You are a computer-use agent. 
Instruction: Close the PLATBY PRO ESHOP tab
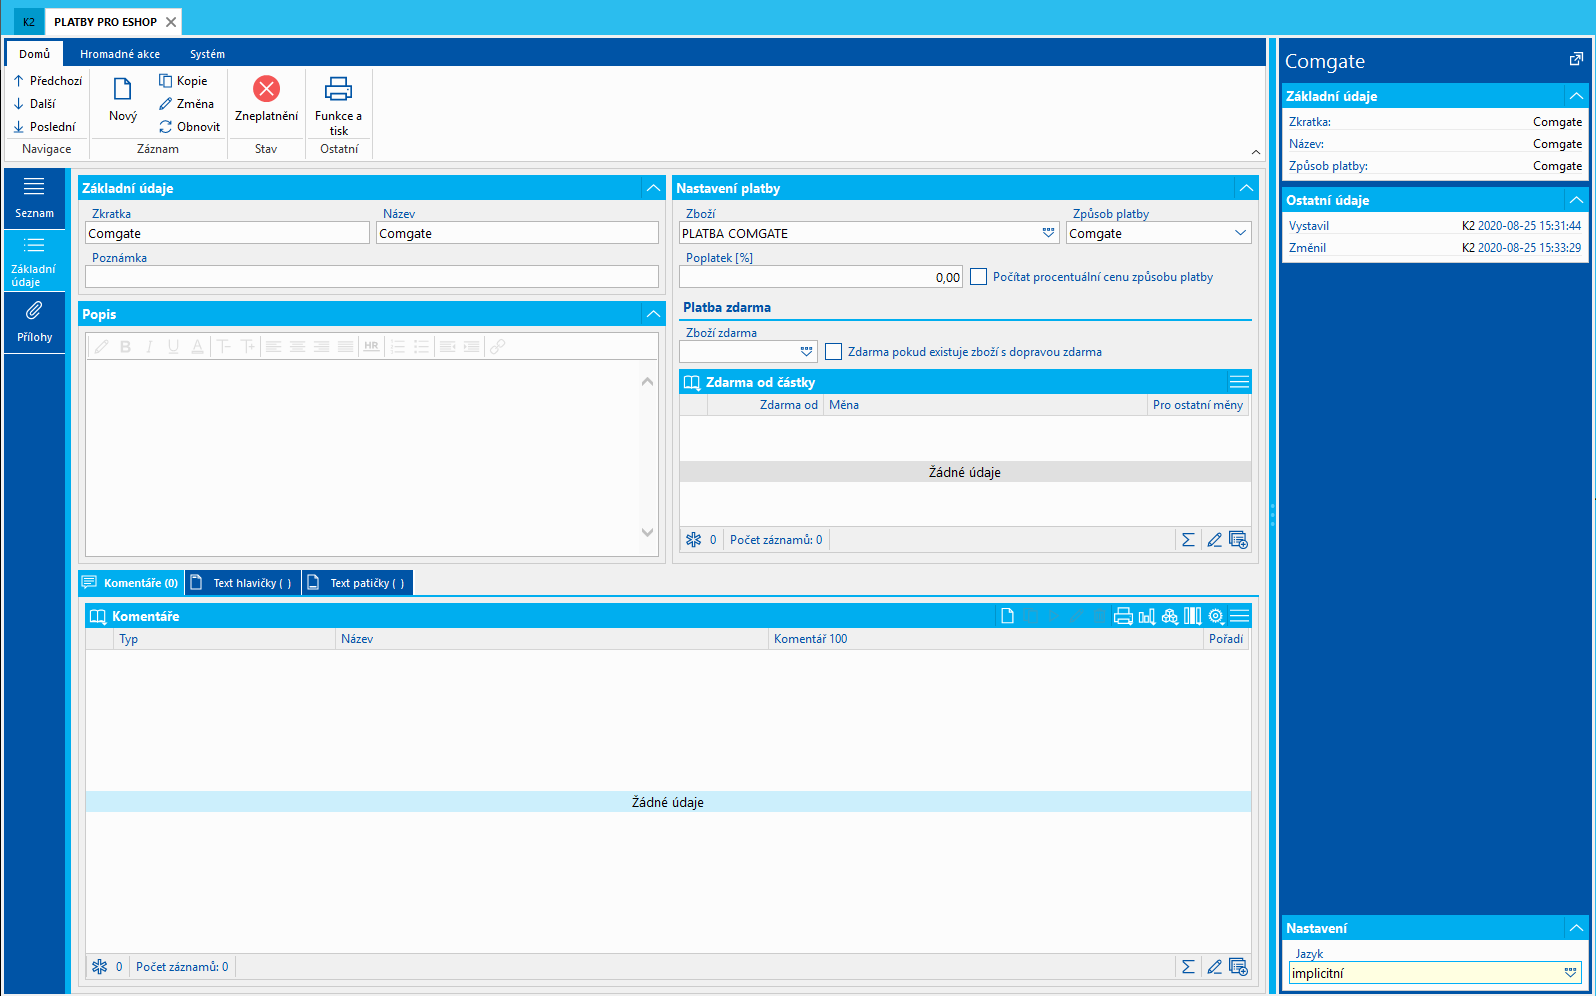(171, 22)
